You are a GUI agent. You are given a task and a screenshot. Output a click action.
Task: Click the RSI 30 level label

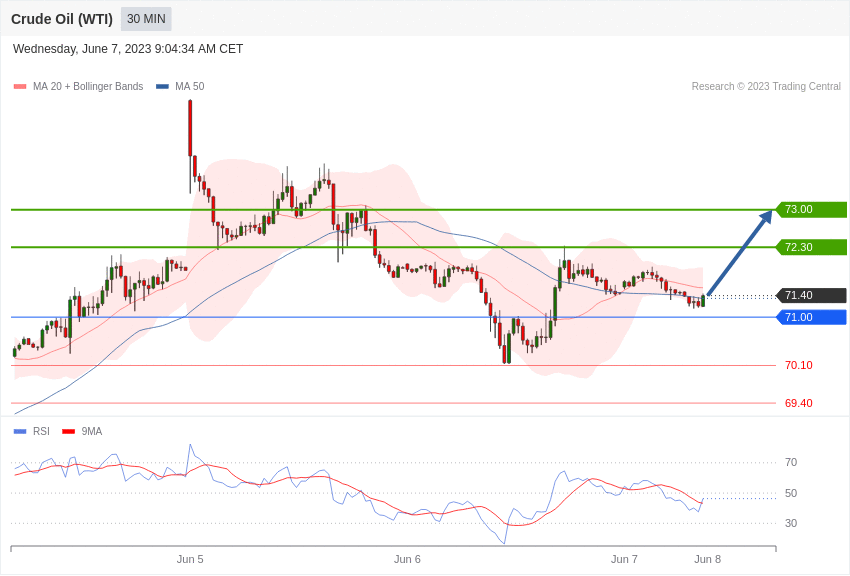pos(791,523)
